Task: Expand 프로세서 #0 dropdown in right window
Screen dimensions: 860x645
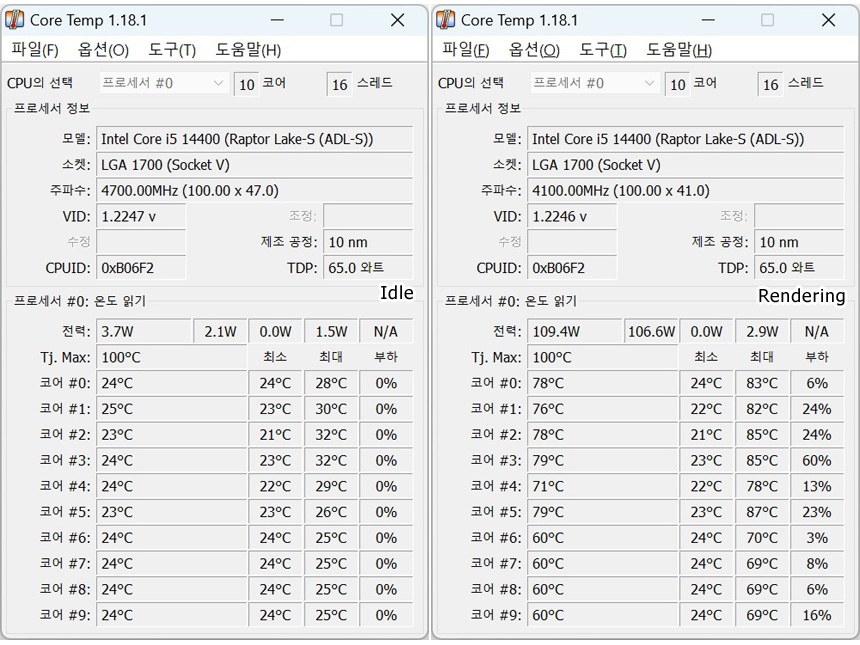Action: [595, 83]
